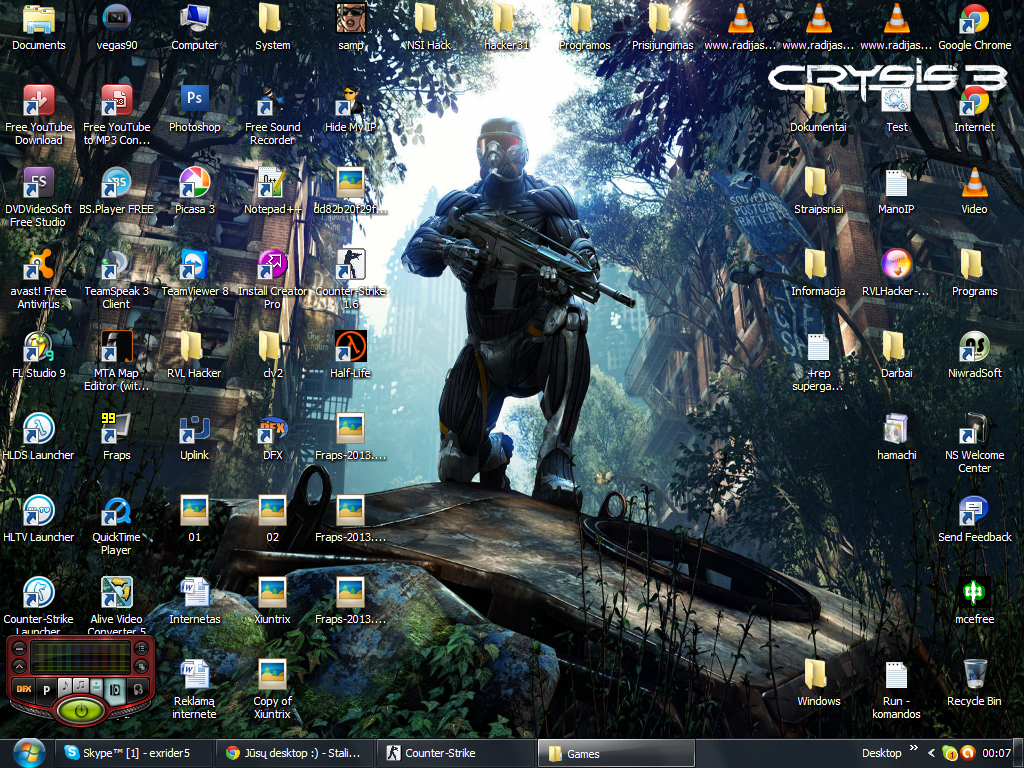Enable DFX headphones mode button
The image size is (1024, 768).
[138, 689]
